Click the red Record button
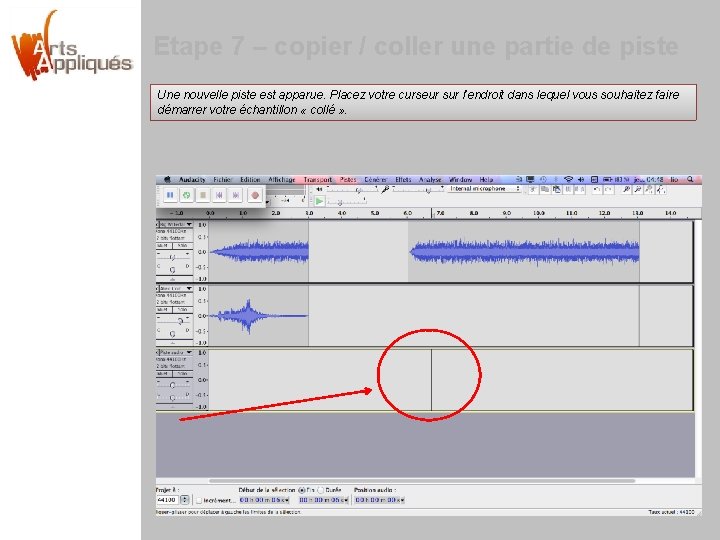This screenshot has width=720, height=540. (255, 195)
